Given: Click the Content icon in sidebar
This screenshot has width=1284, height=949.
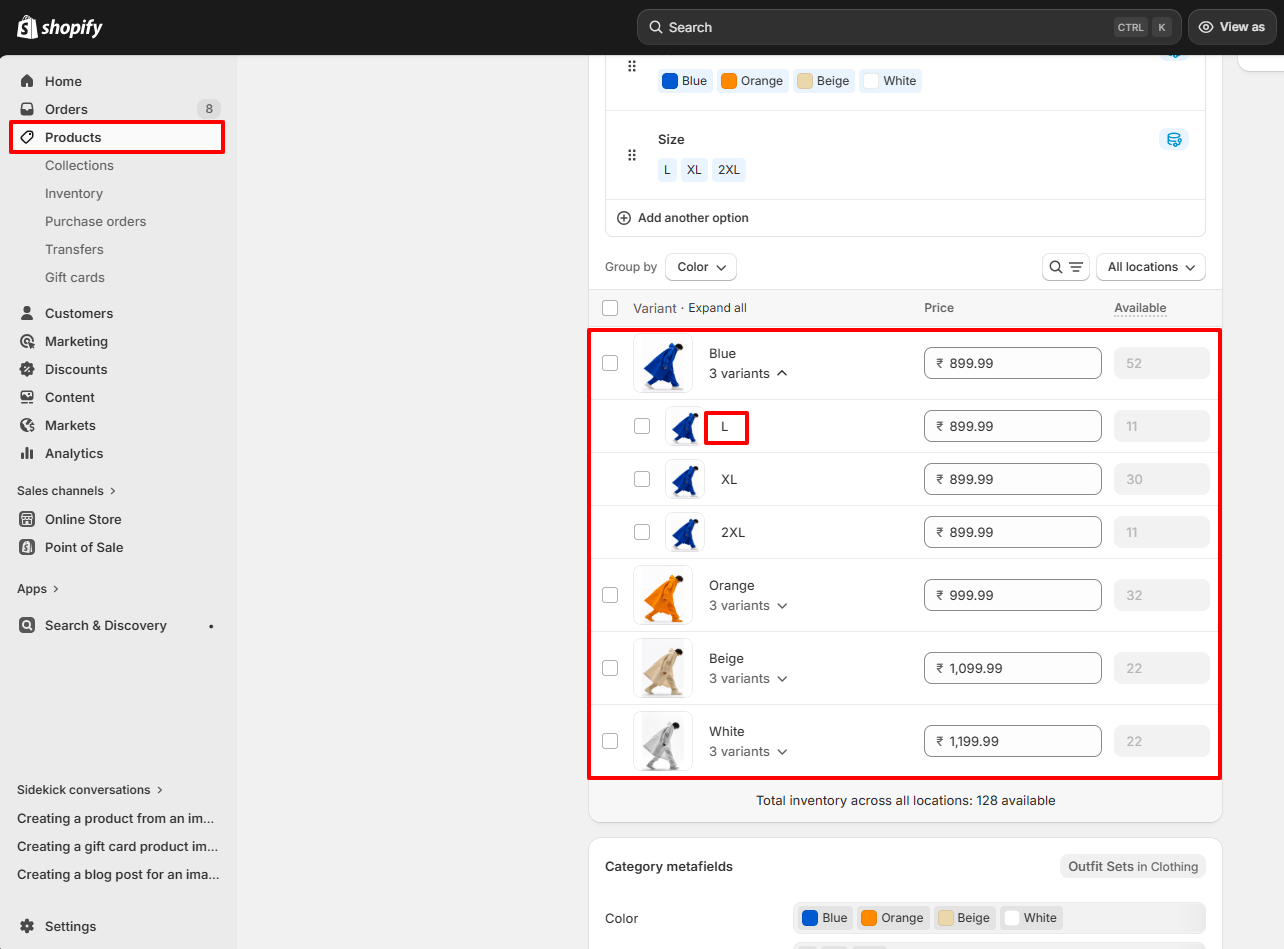Looking at the screenshot, I should point(27,397).
